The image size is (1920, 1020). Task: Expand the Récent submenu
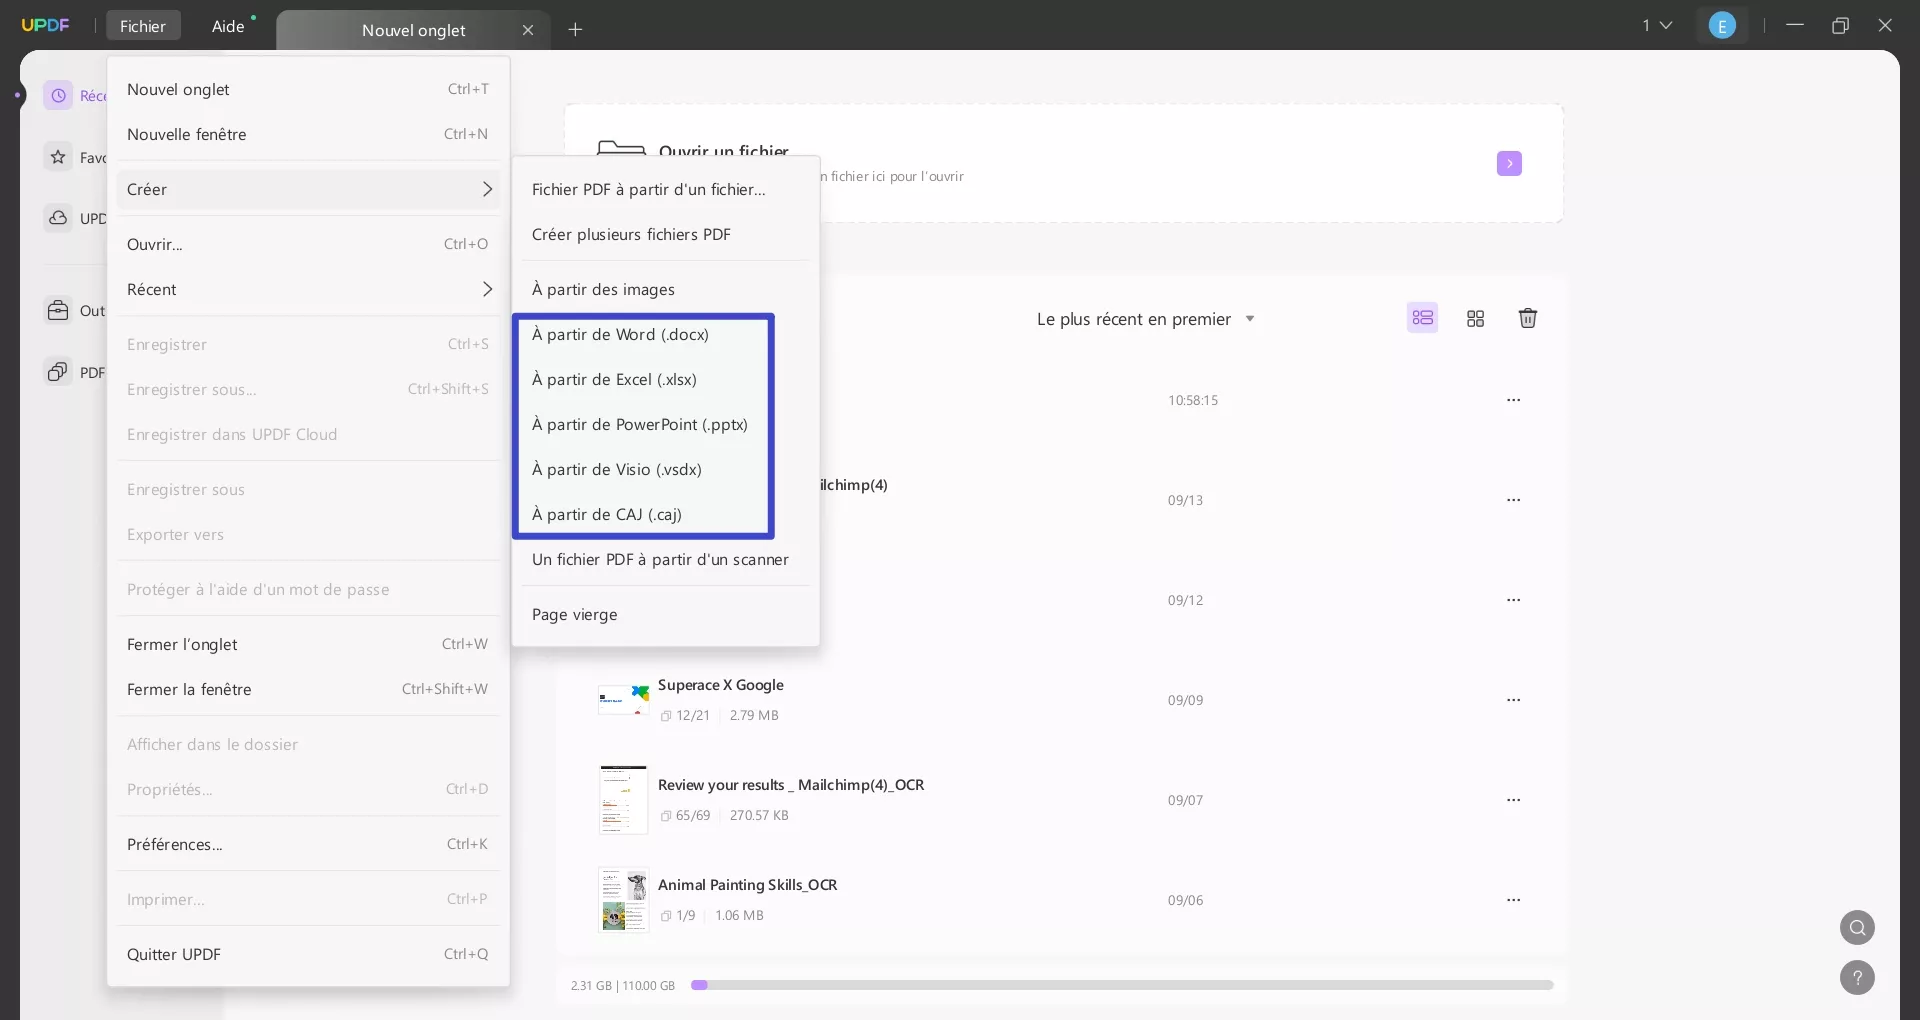click(x=308, y=289)
